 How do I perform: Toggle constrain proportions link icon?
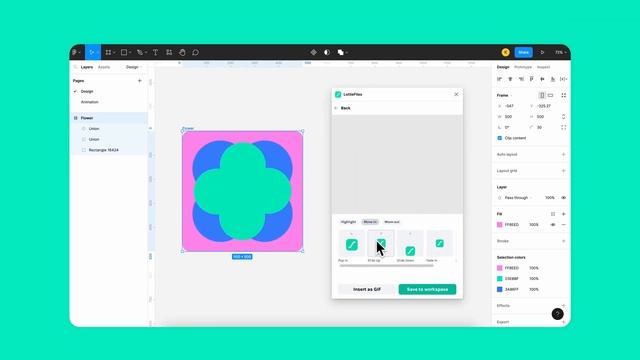tap(564, 117)
